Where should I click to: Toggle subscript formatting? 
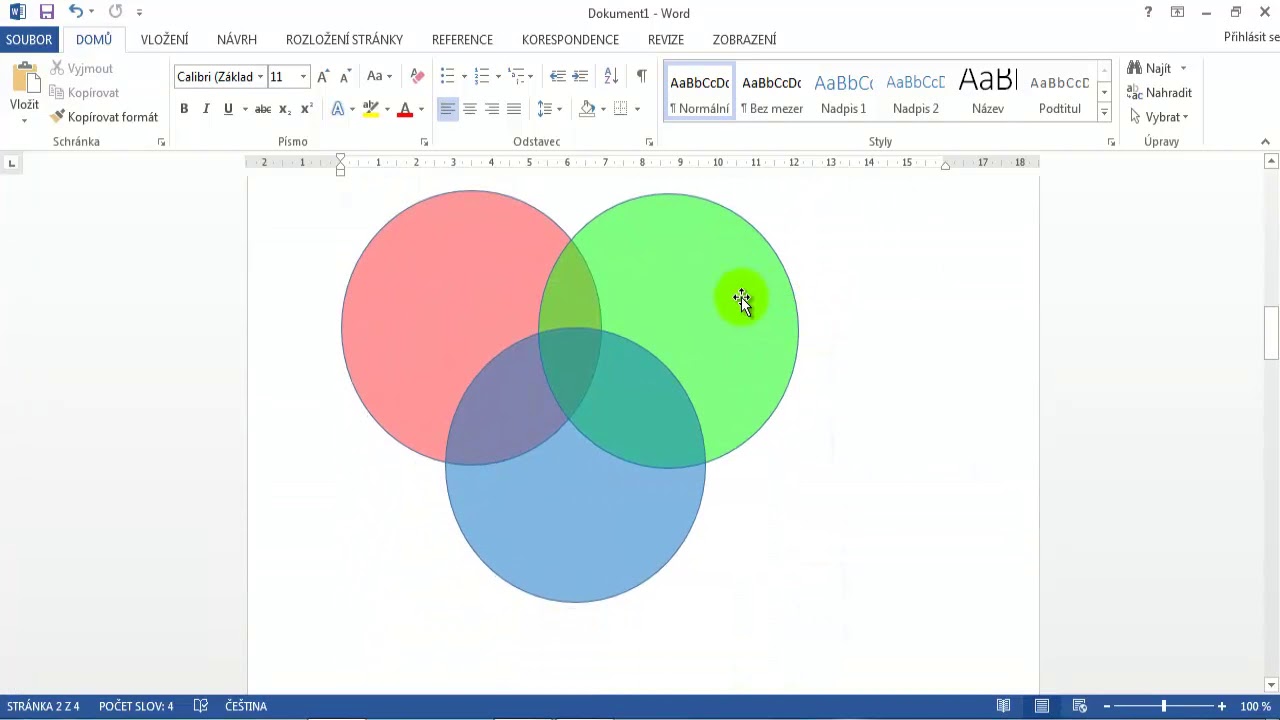click(x=285, y=109)
